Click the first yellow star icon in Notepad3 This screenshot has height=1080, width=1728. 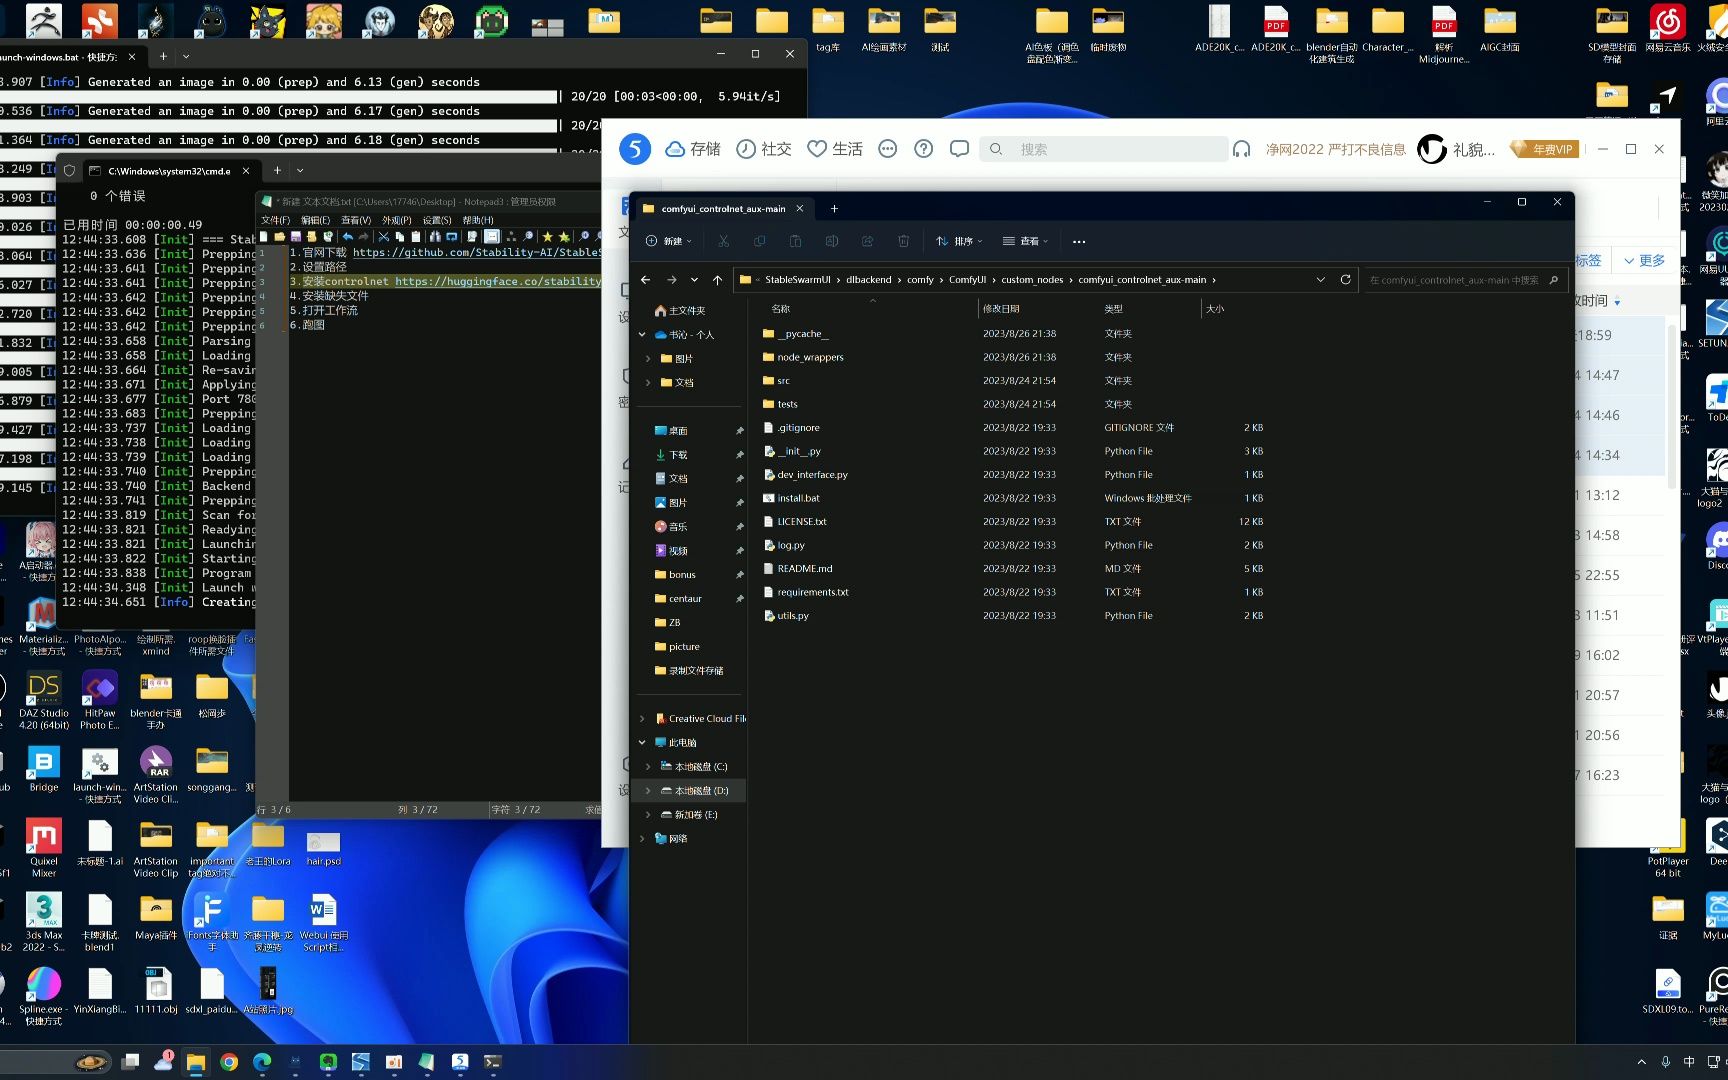(x=547, y=237)
